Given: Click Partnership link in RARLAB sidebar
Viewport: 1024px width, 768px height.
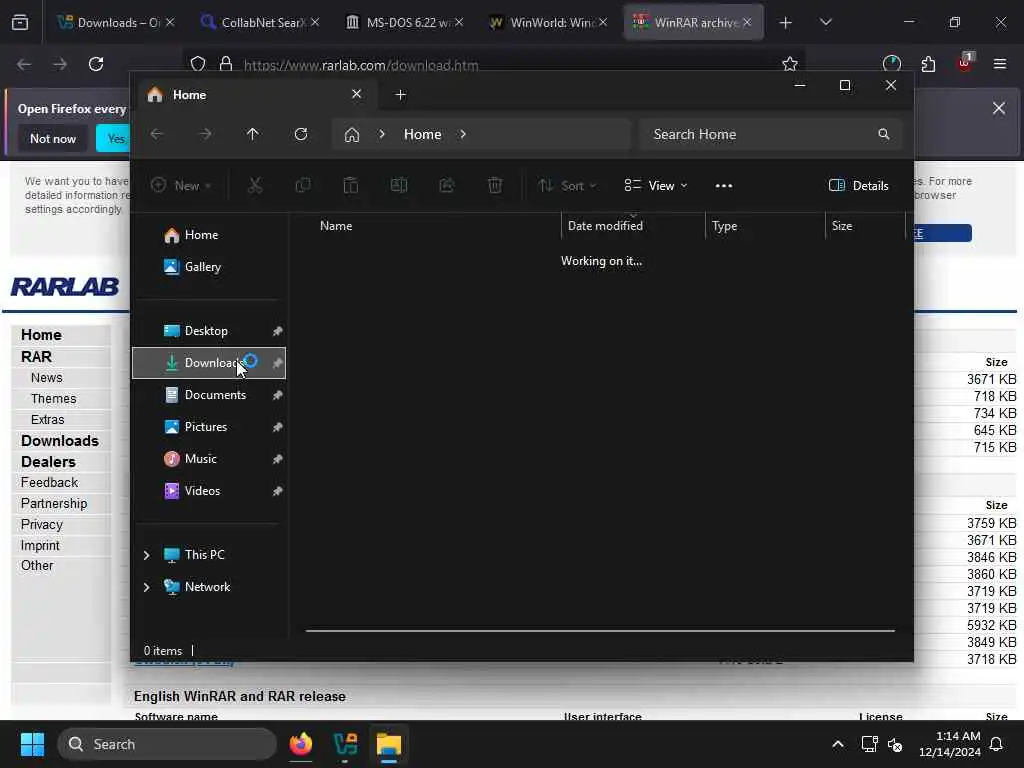Looking at the screenshot, I should [54, 504].
